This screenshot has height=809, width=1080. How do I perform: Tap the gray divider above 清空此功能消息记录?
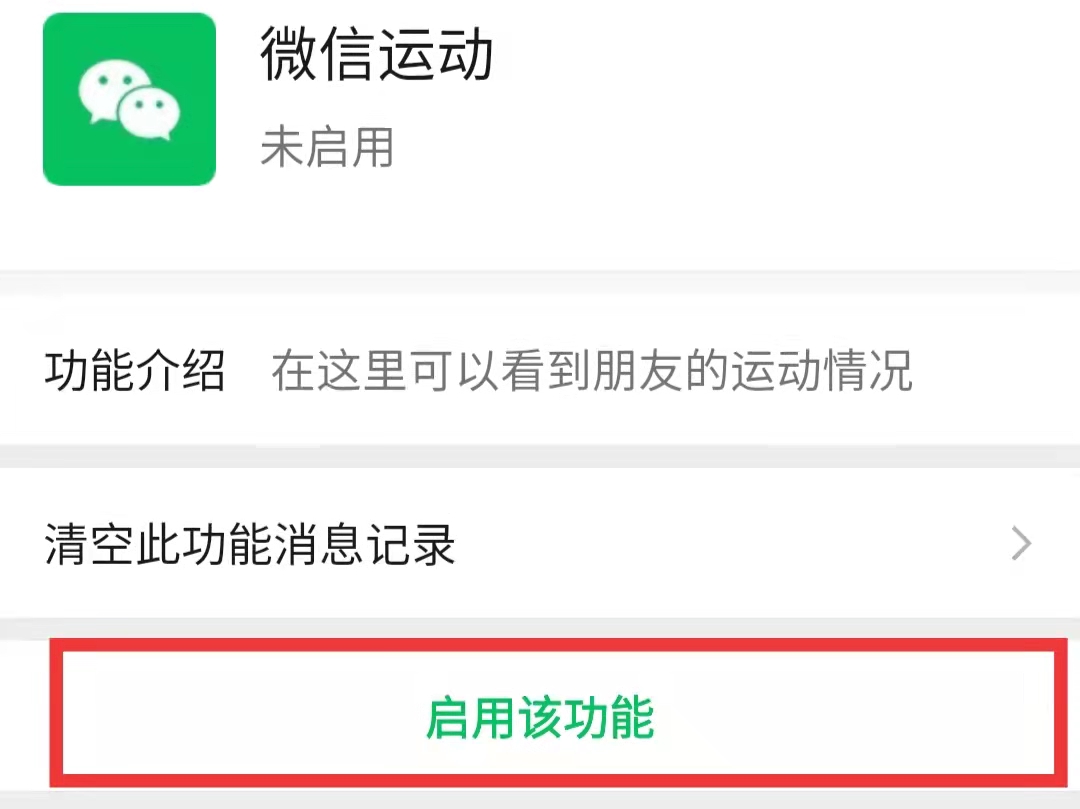[x=540, y=456]
